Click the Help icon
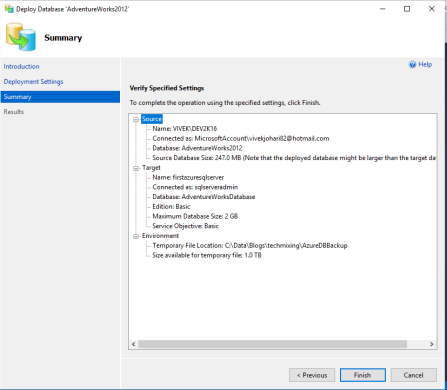This screenshot has height=390, width=447. 412,65
